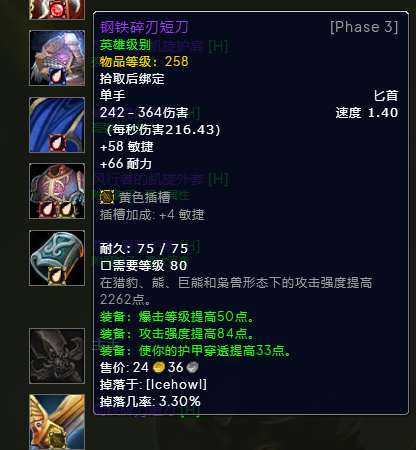416x450 pixels.
Task: Select the teal bracers item icon
Action: (57, 258)
